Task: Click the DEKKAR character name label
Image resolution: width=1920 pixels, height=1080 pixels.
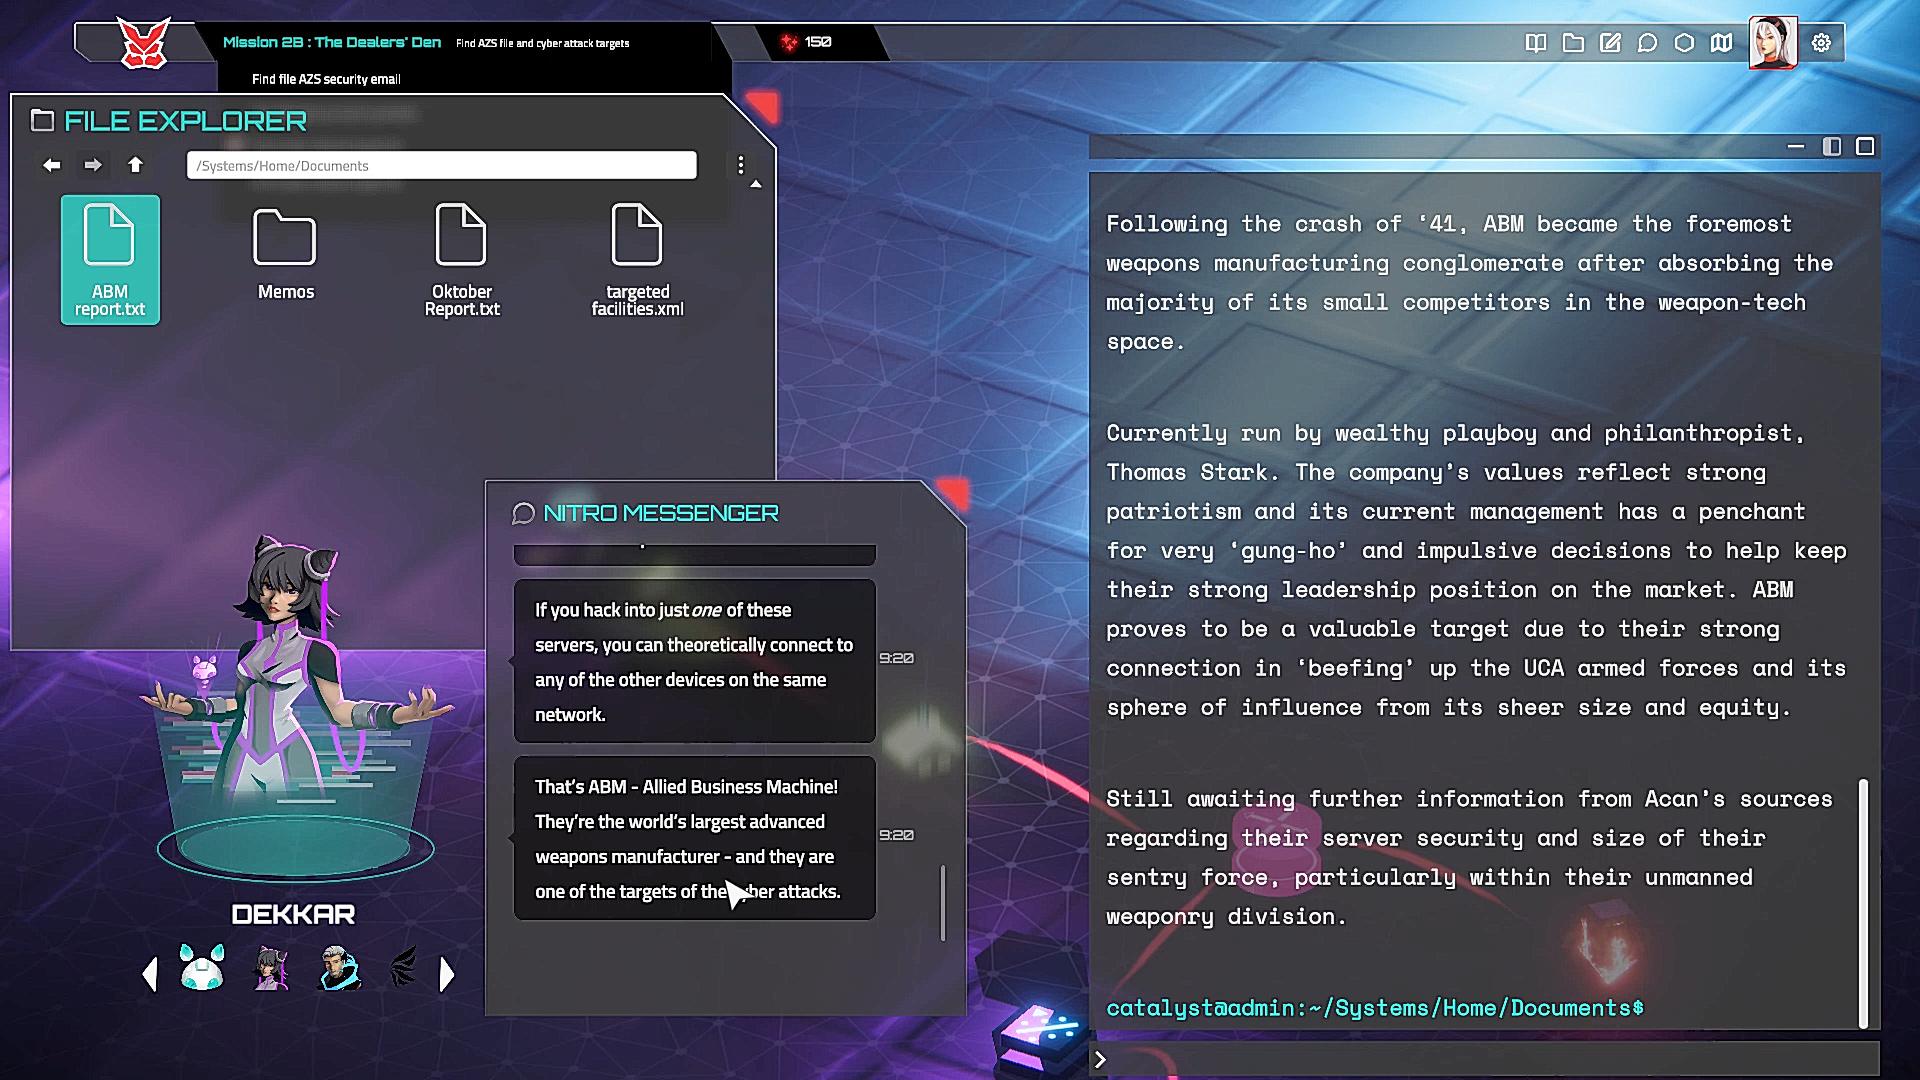Action: pos(293,914)
